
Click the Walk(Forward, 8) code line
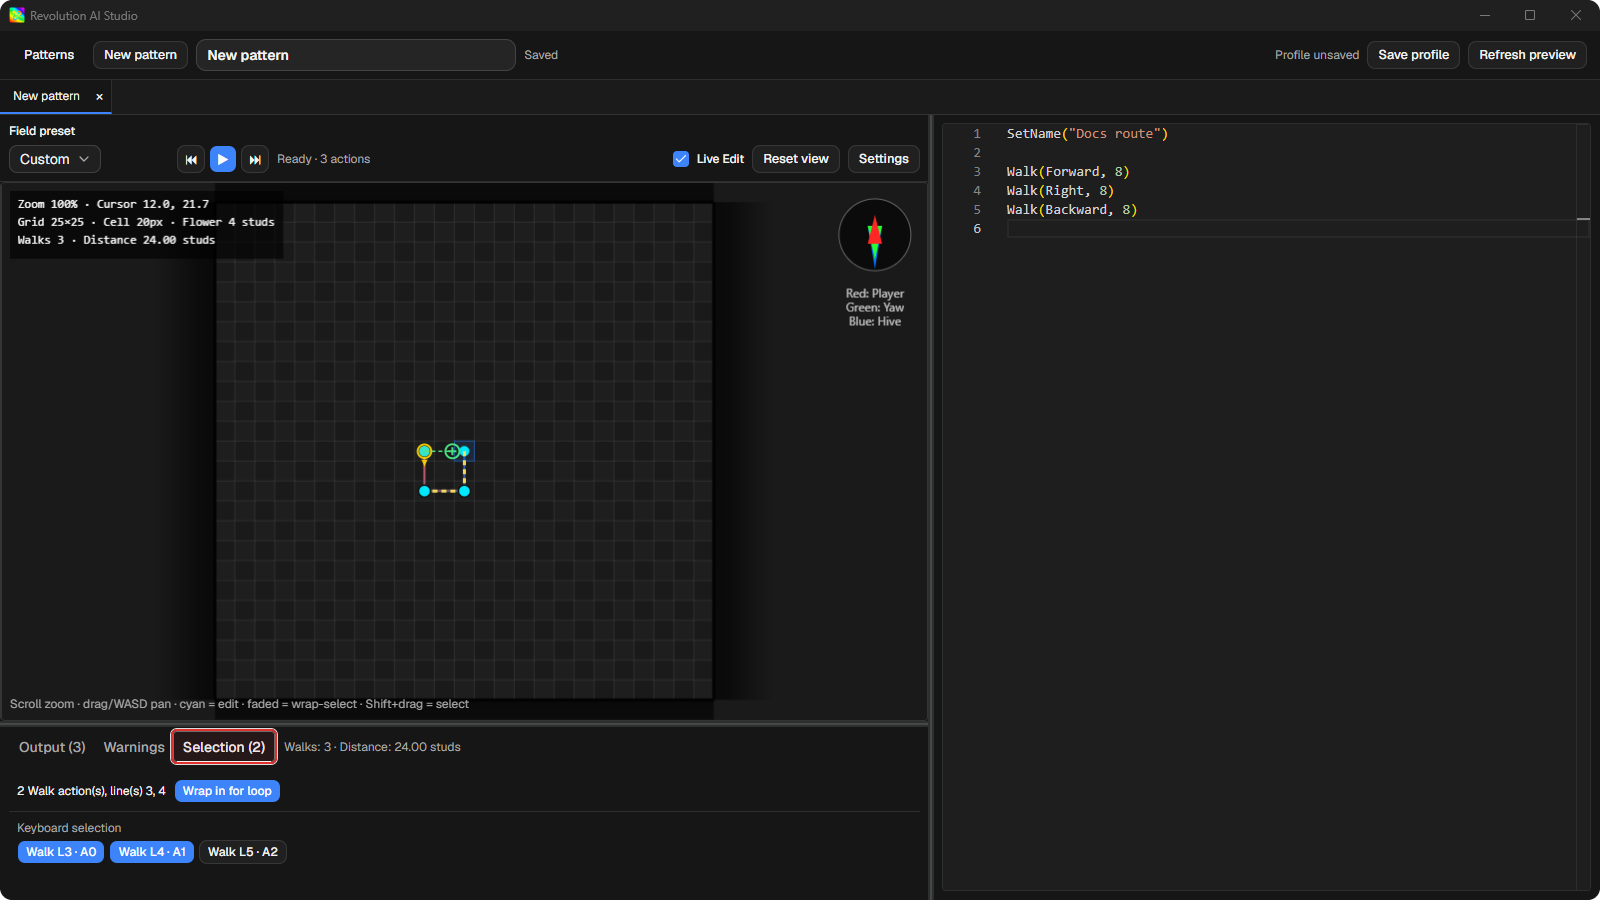click(1068, 172)
